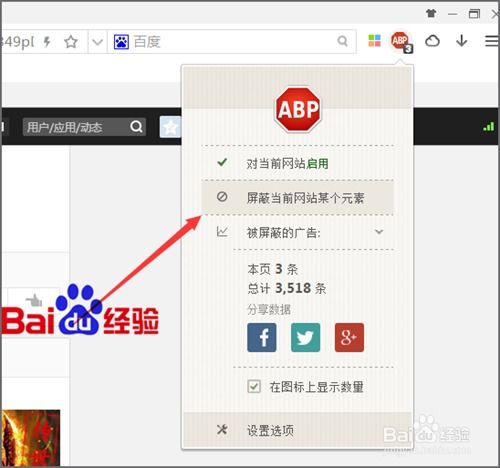
Task: Share blocked stats on Facebook
Action: click(x=262, y=337)
